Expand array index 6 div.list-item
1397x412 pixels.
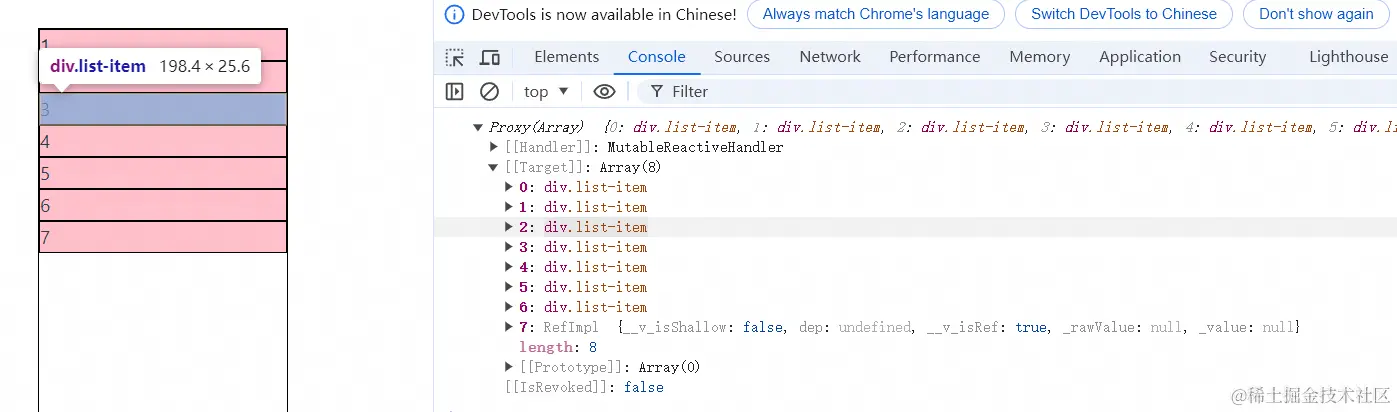(x=511, y=307)
